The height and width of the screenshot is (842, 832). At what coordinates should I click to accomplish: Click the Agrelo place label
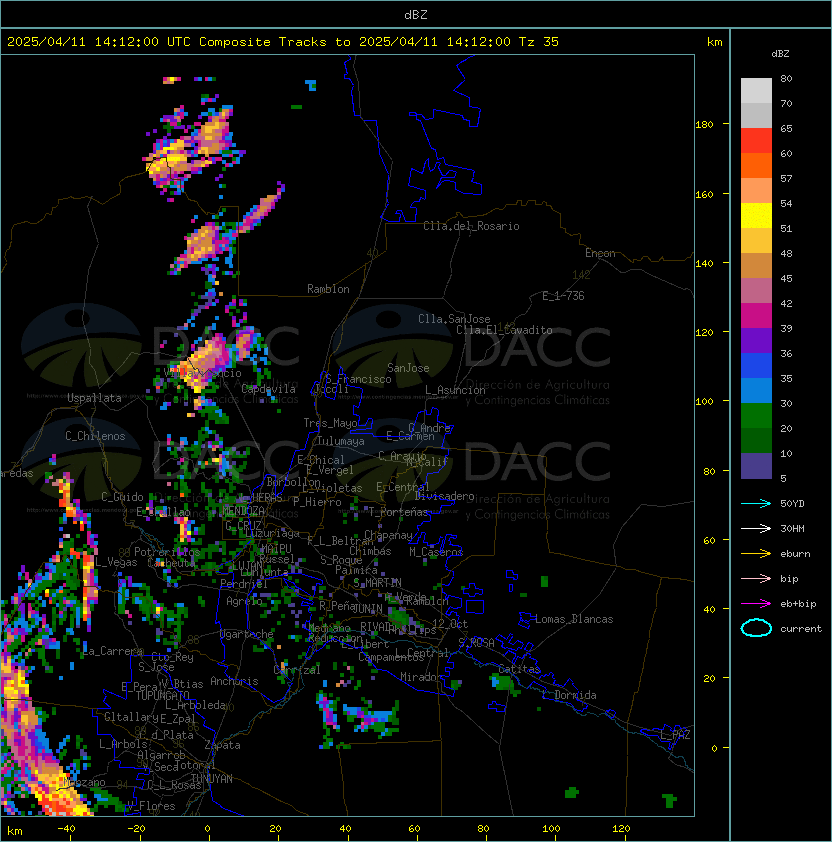click(x=244, y=601)
